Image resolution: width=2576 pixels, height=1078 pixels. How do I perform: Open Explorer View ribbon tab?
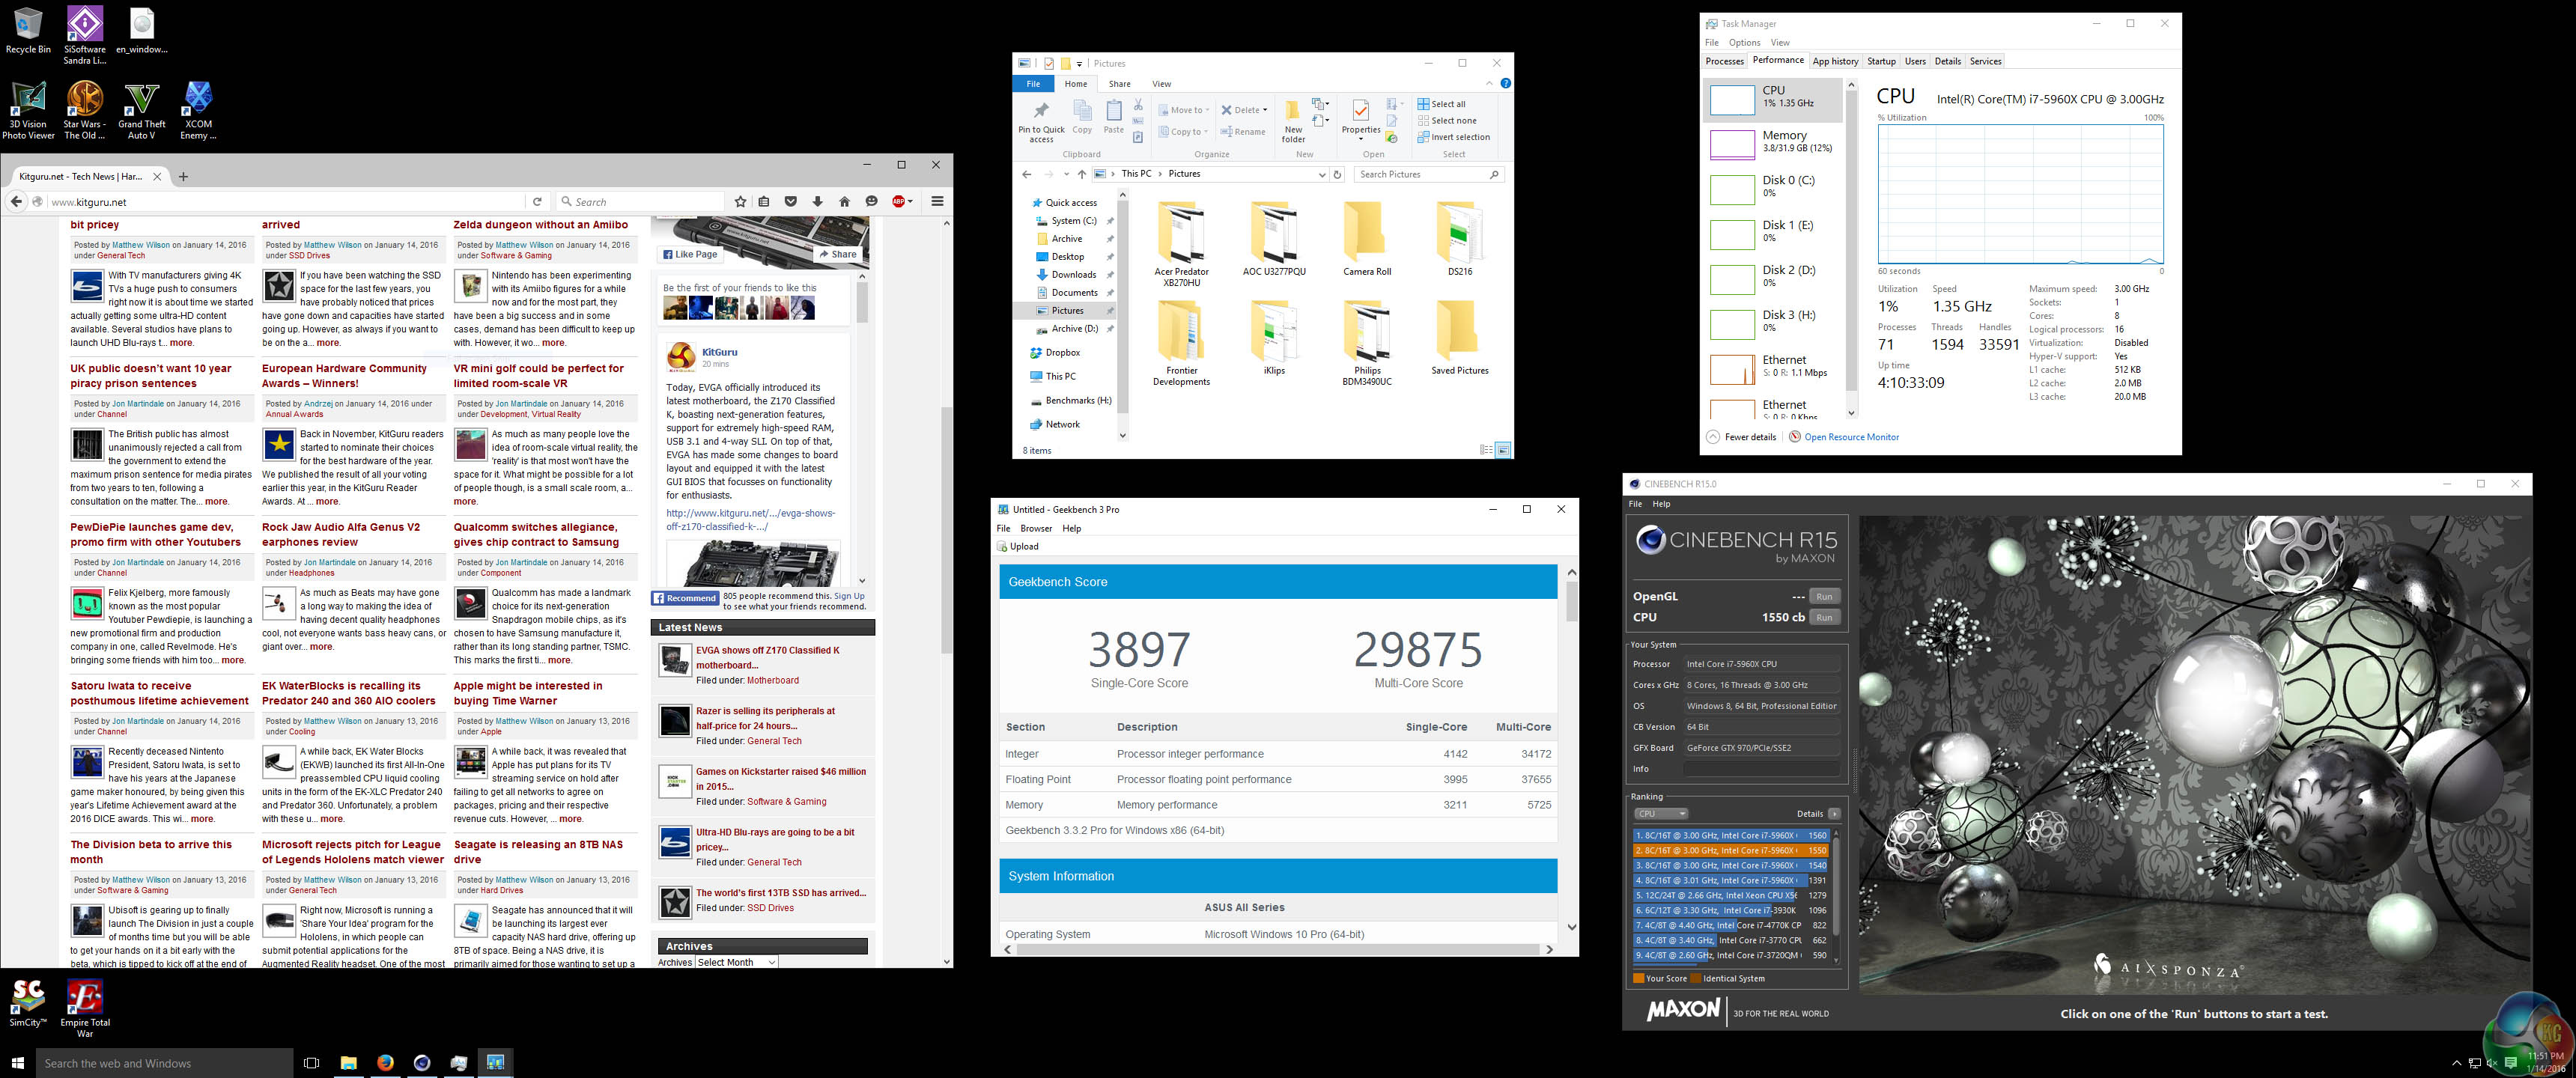coord(1161,84)
